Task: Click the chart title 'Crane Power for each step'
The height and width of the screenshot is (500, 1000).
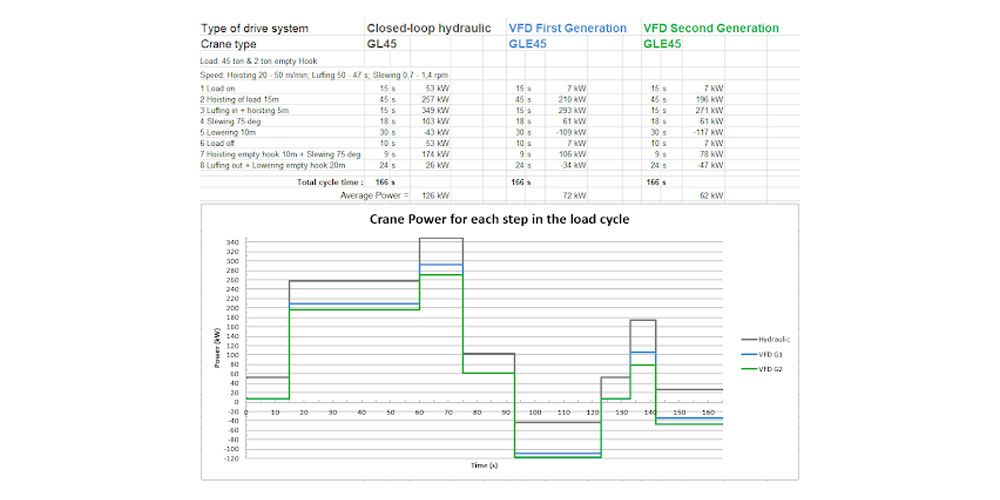Action: [x=499, y=219]
